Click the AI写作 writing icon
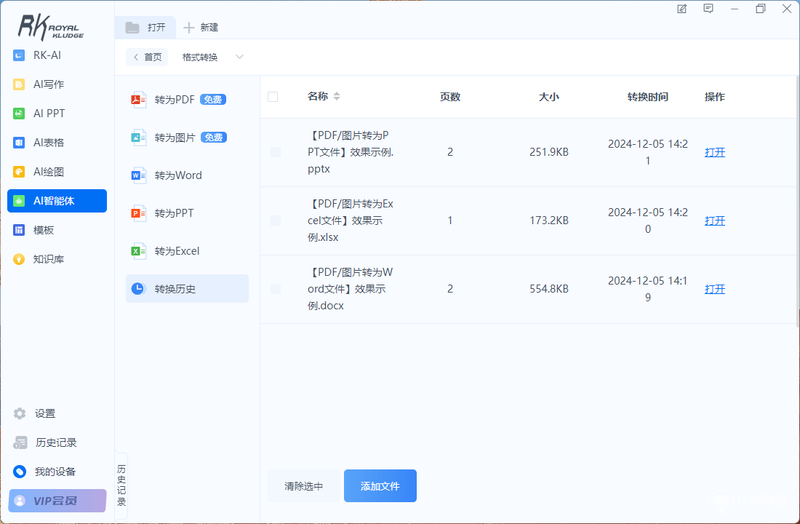This screenshot has height=524, width=800. 19,84
